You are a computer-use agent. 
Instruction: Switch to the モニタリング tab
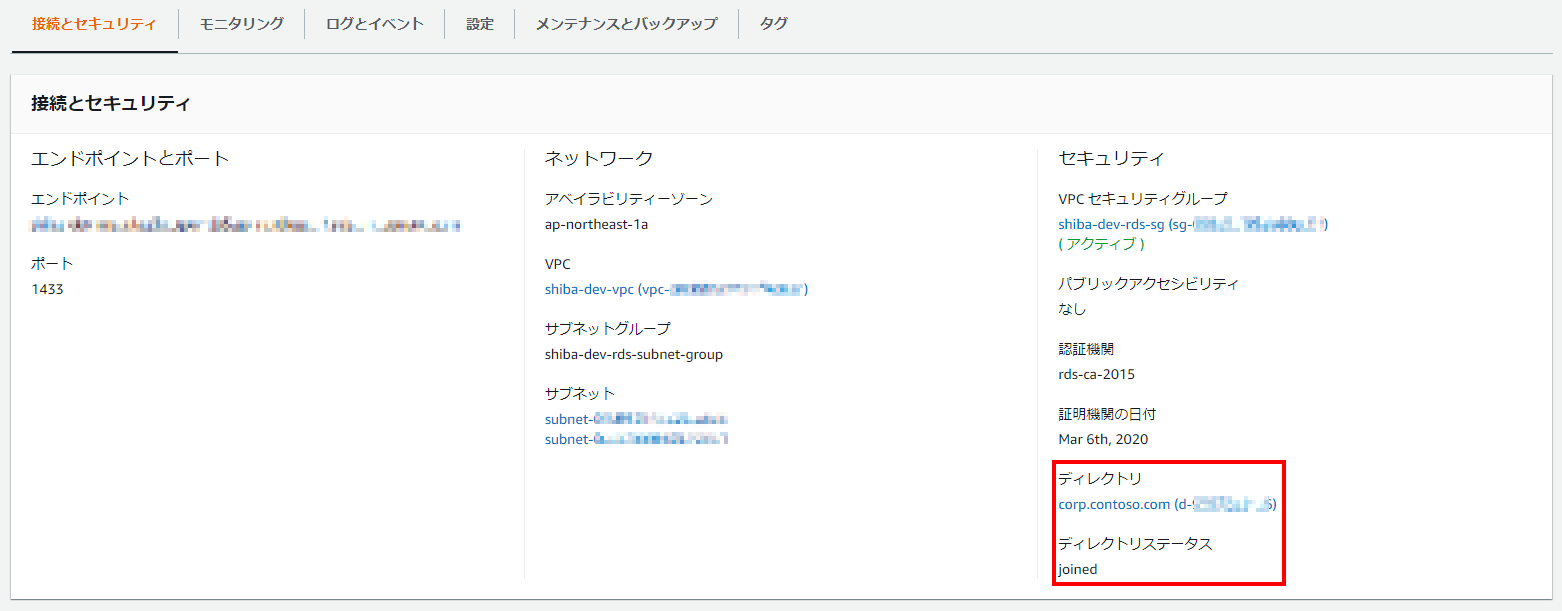coord(240,23)
